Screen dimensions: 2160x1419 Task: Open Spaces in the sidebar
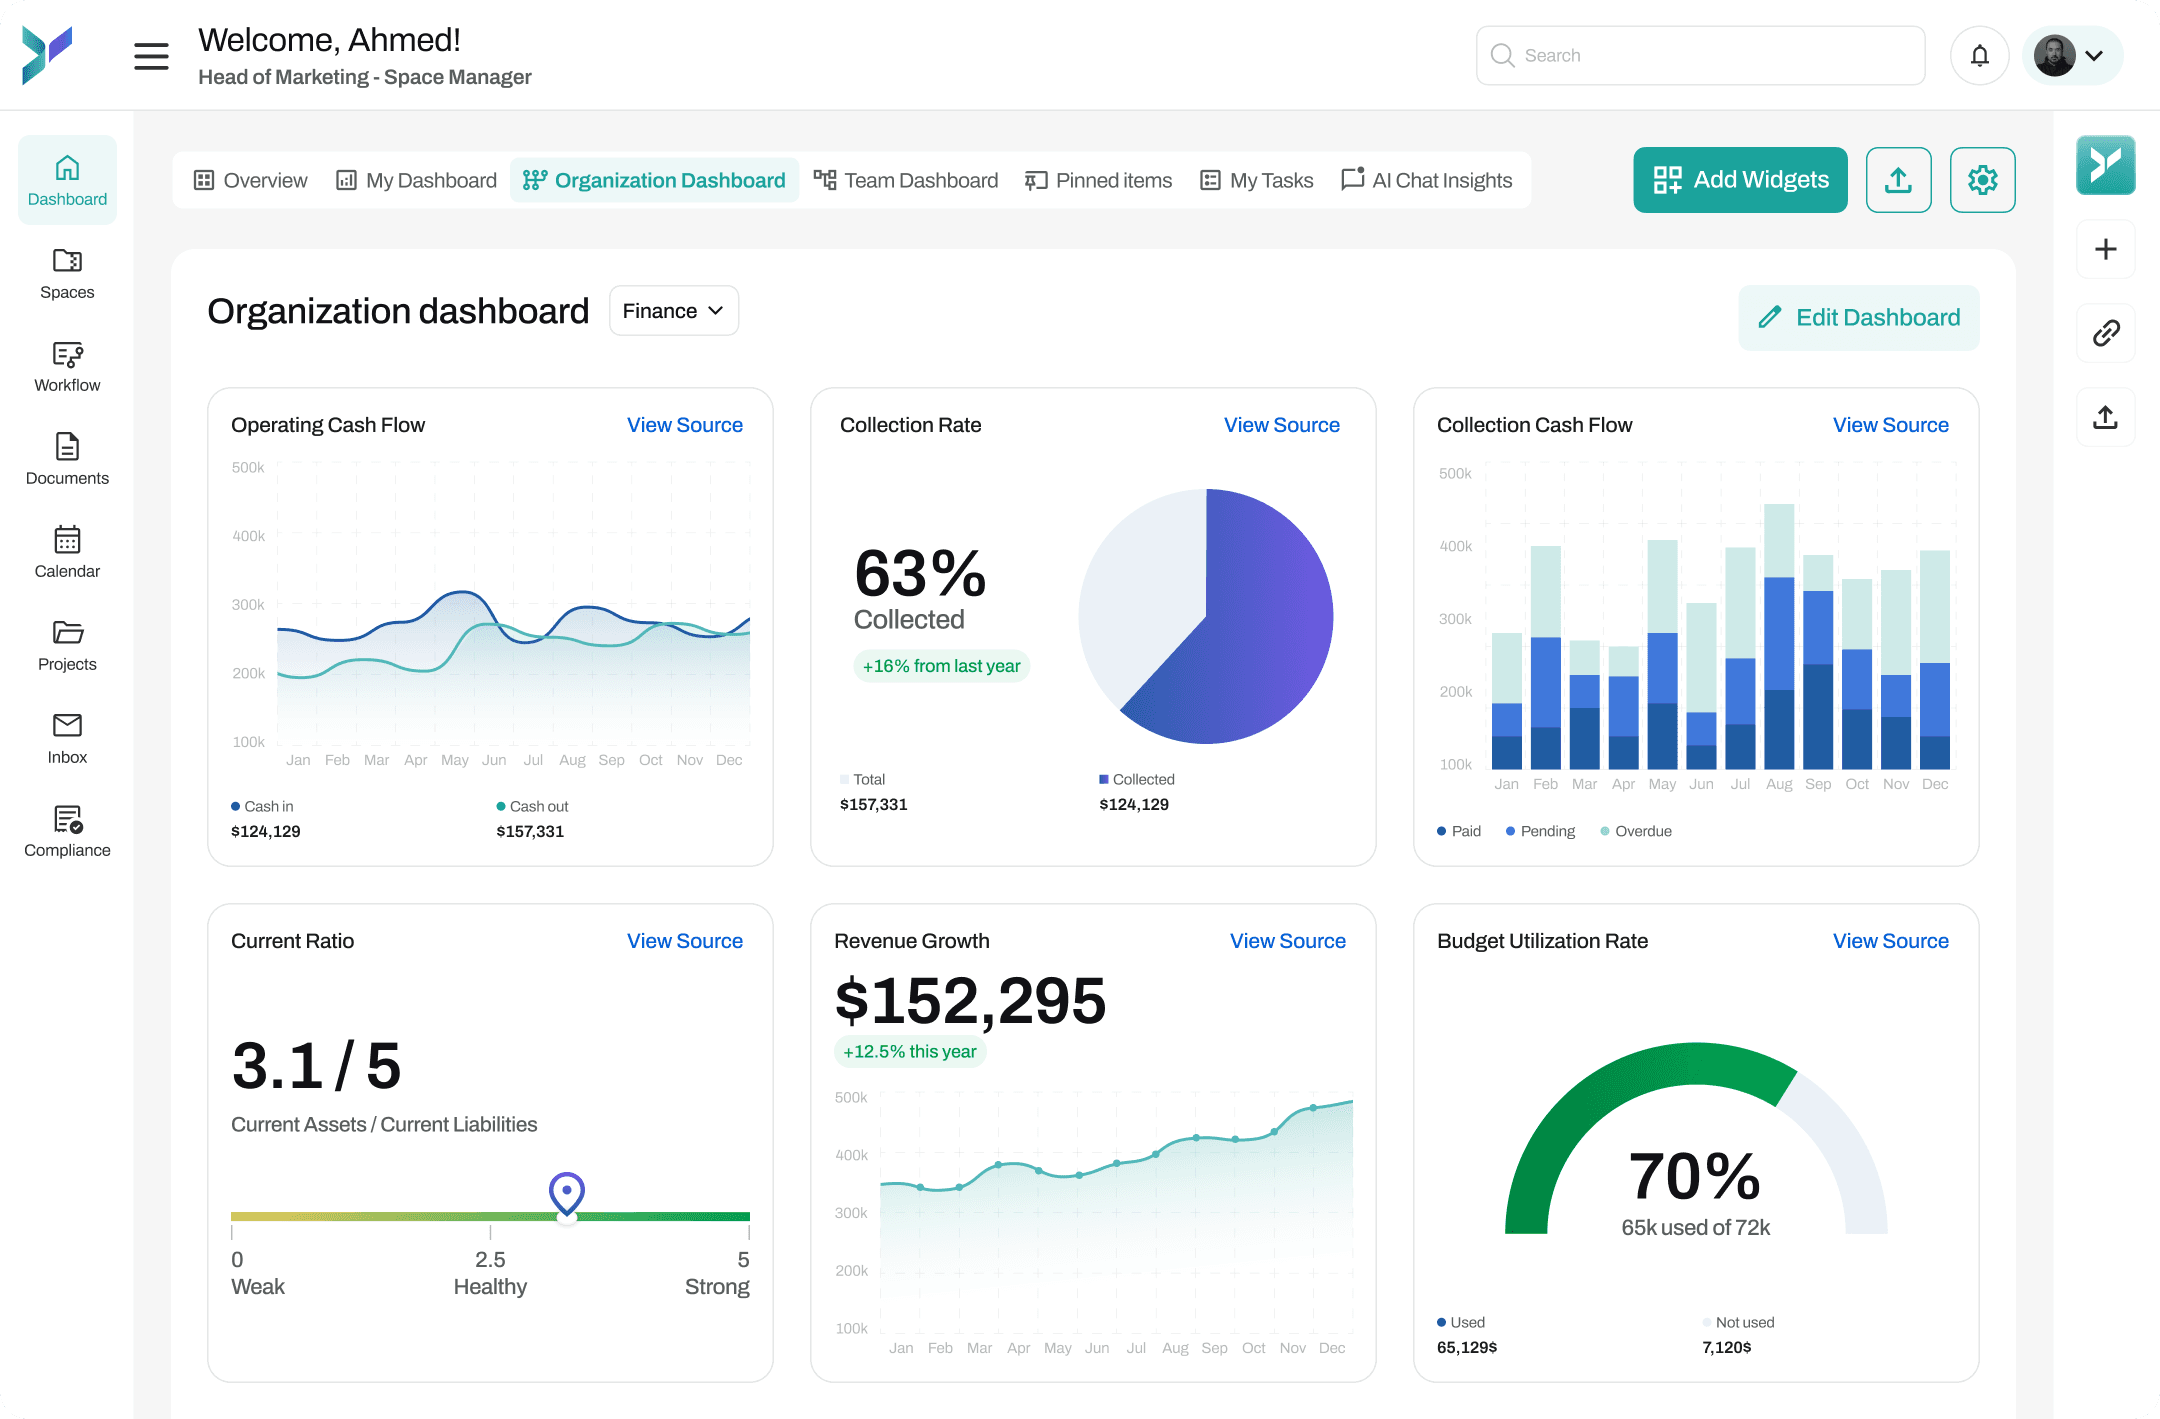click(x=67, y=273)
